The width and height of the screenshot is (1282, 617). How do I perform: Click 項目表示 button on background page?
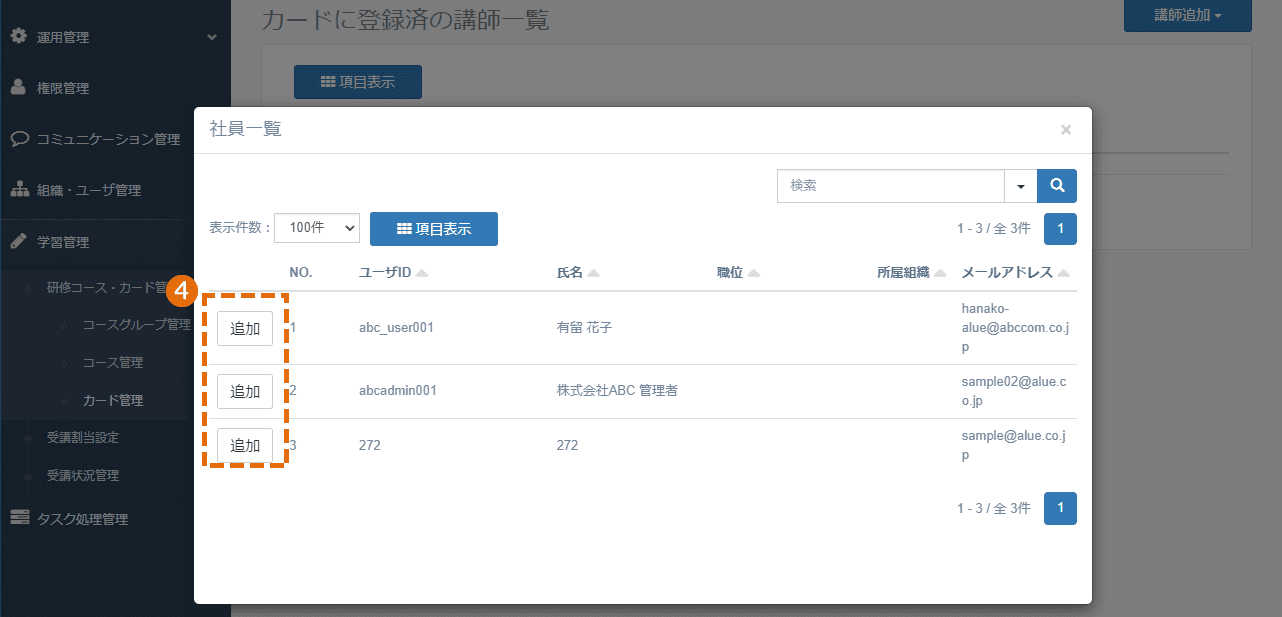click(358, 82)
